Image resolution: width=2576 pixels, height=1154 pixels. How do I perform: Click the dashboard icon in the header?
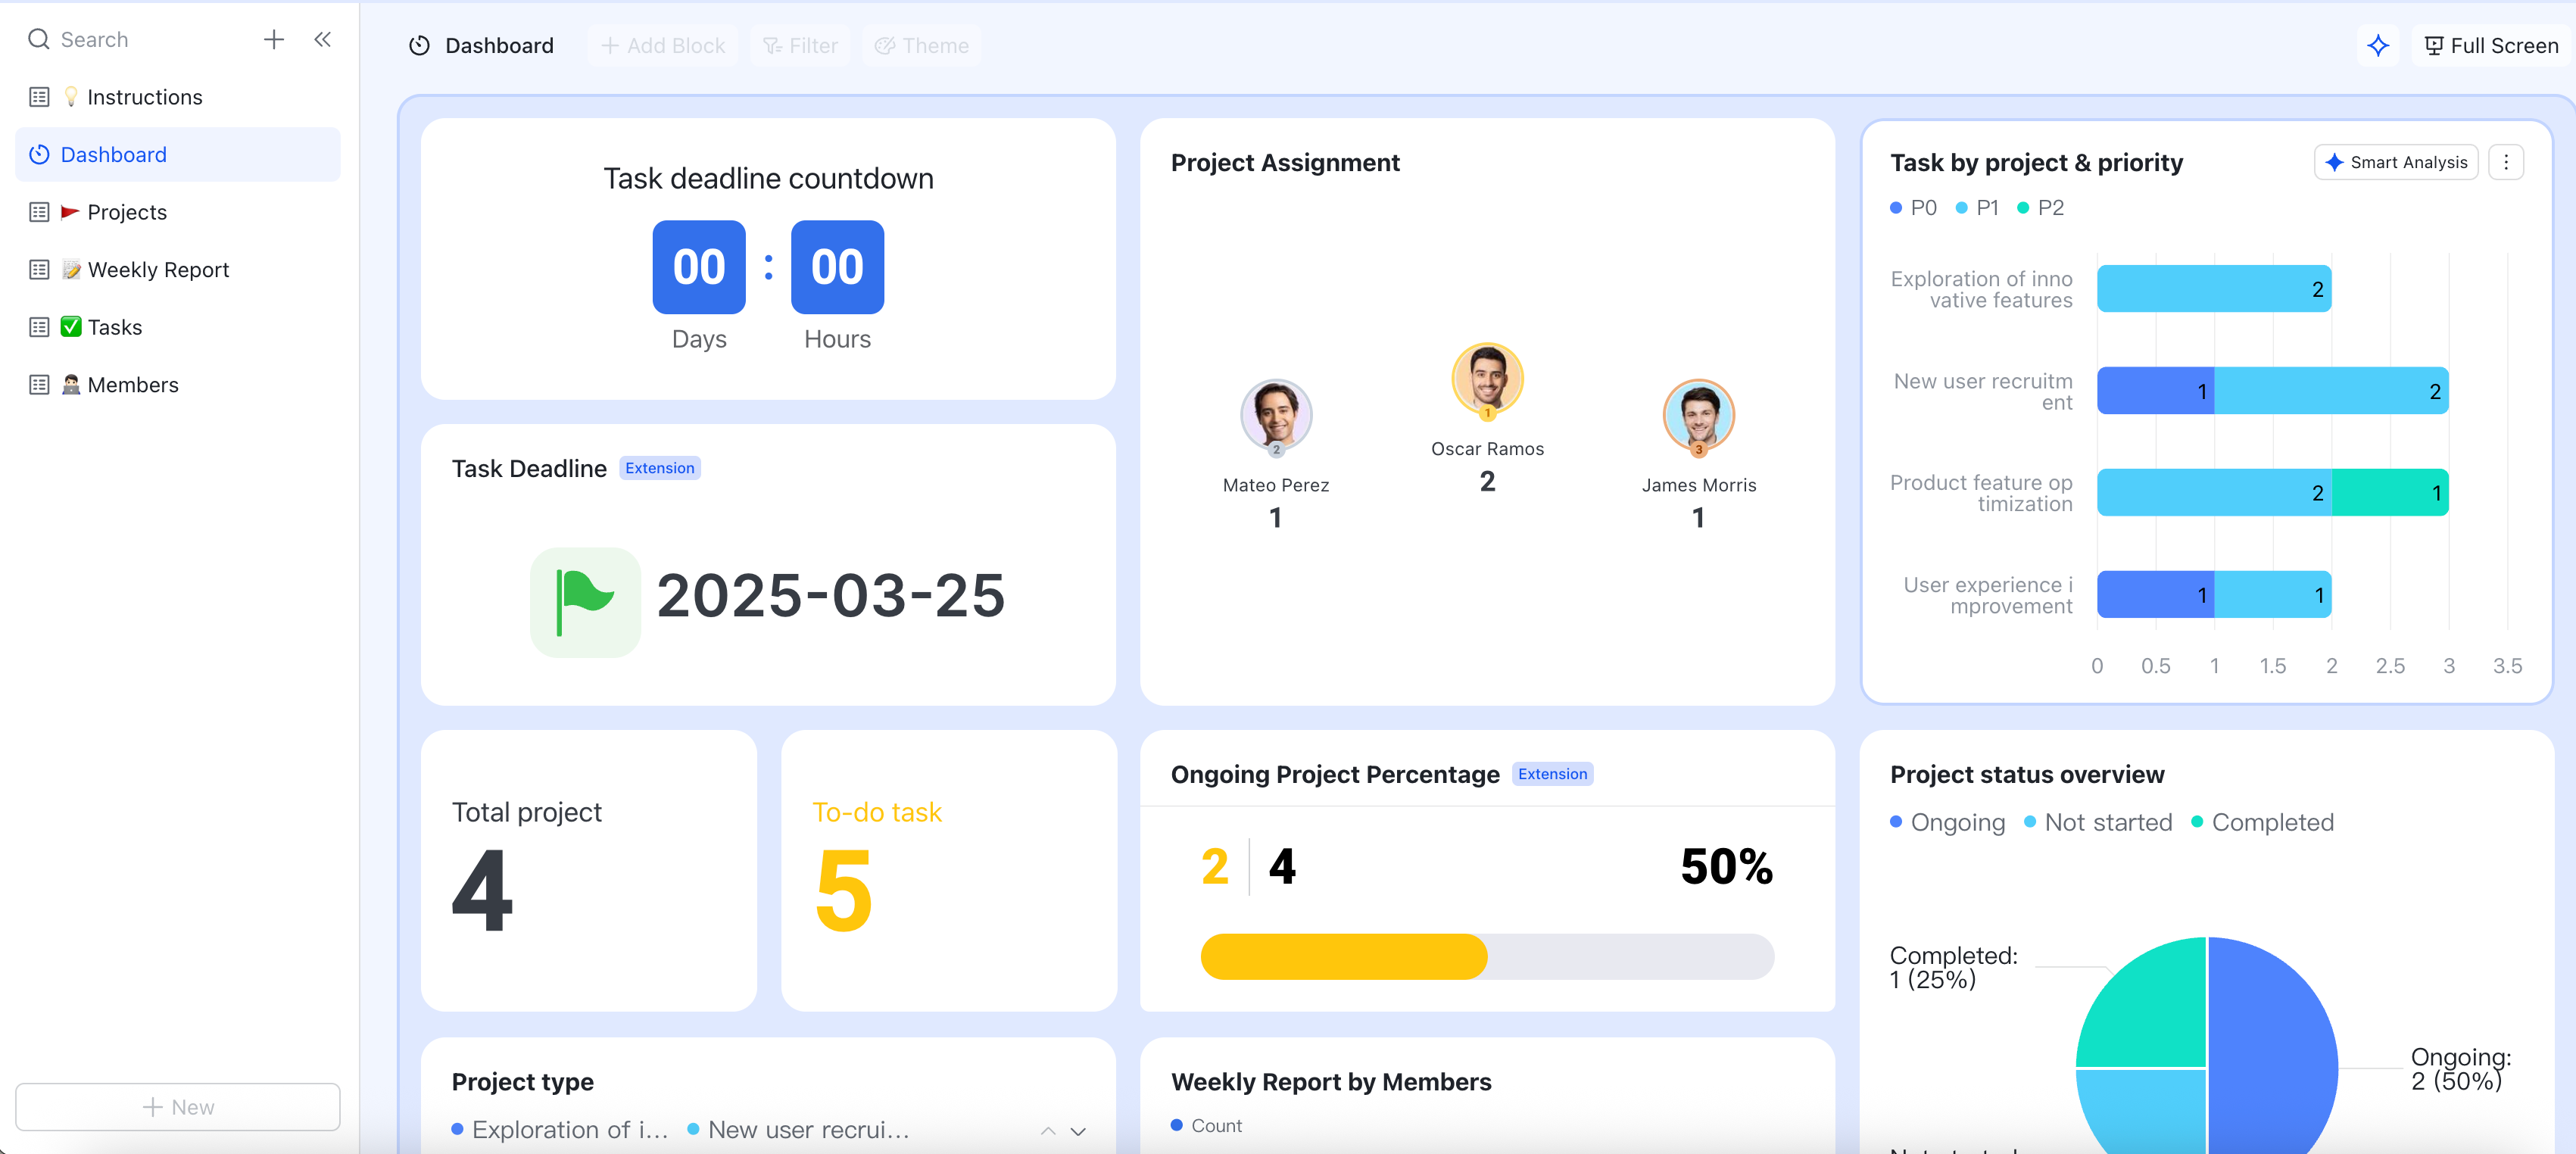click(419, 46)
